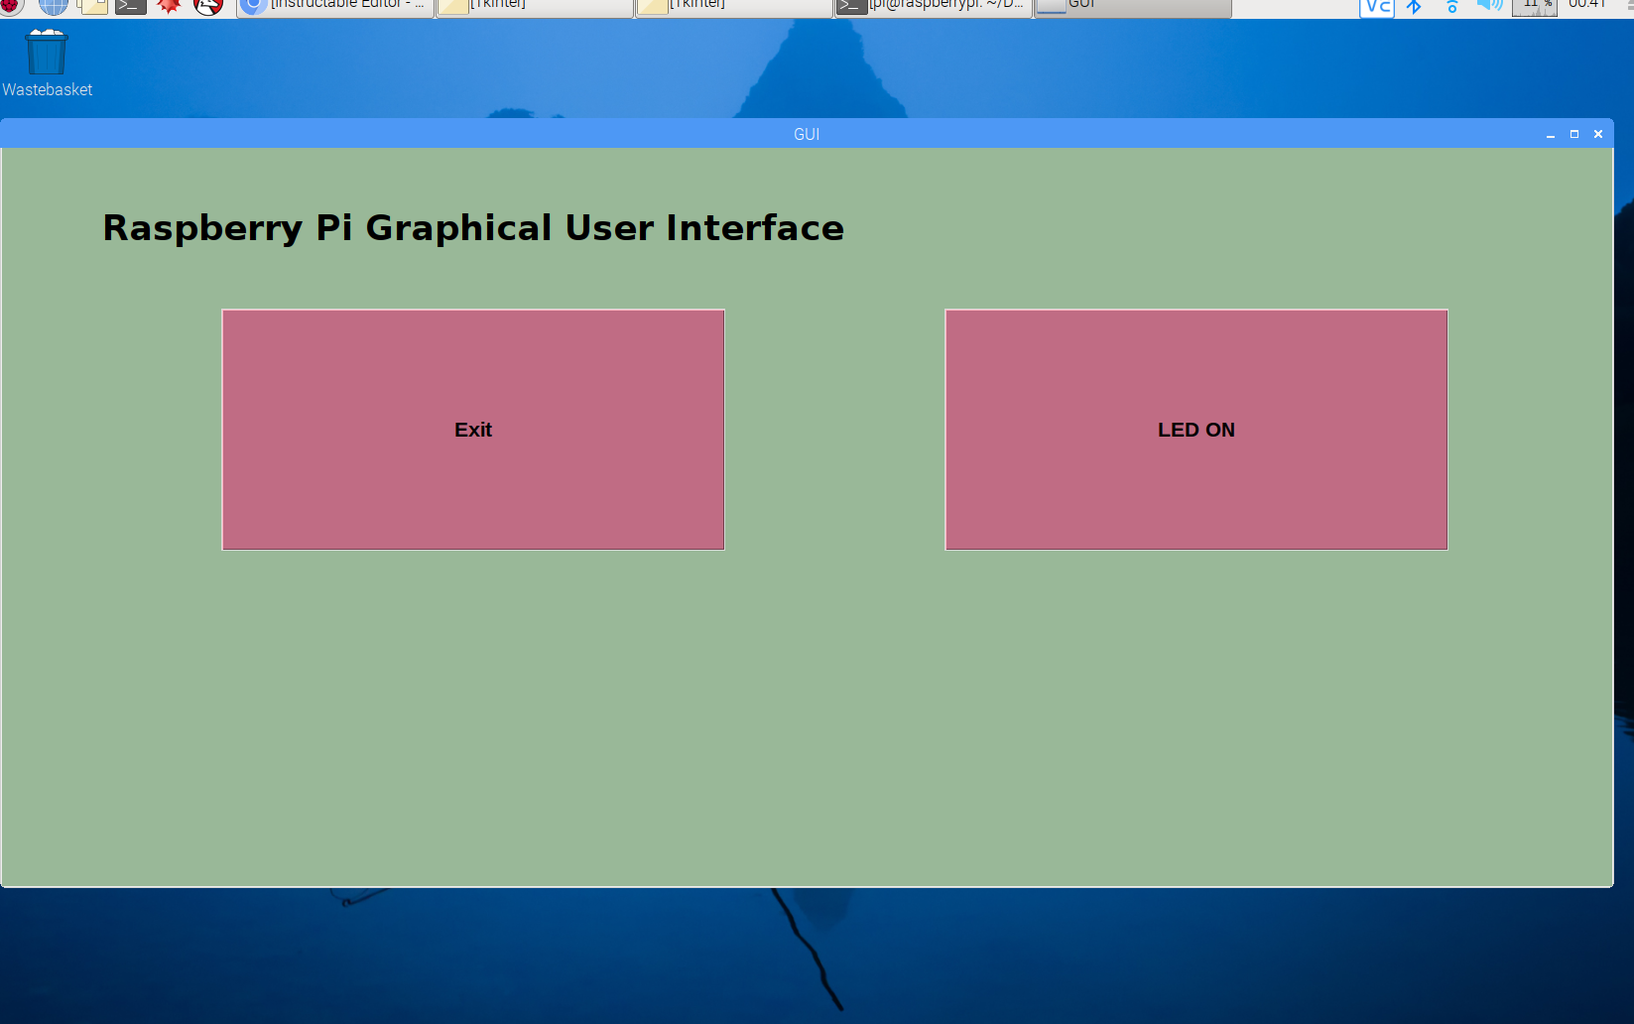The width and height of the screenshot is (1634, 1024).
Task: Adjust audio via the volume tray icon
Action: [x=1490, y=8]
